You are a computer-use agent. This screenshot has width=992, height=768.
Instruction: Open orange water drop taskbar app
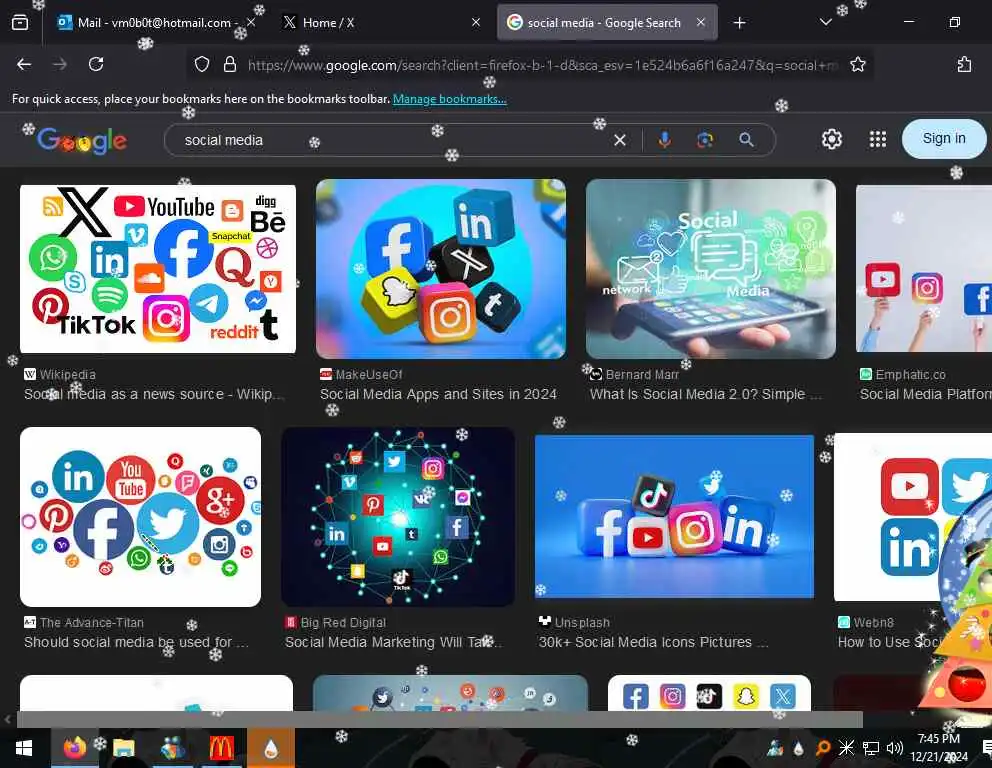click(271, 749)
